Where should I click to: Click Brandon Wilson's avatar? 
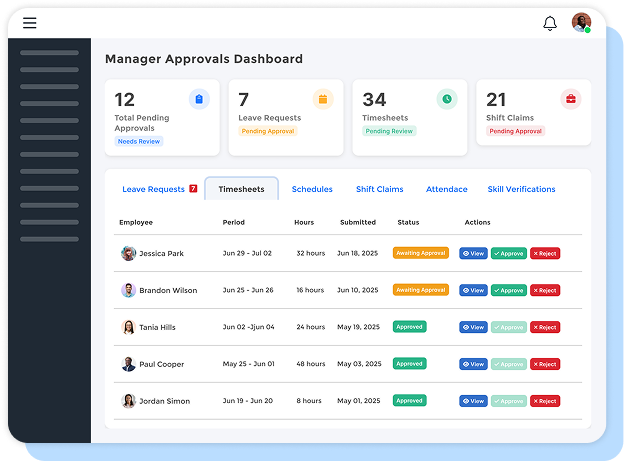click(129, 290)
